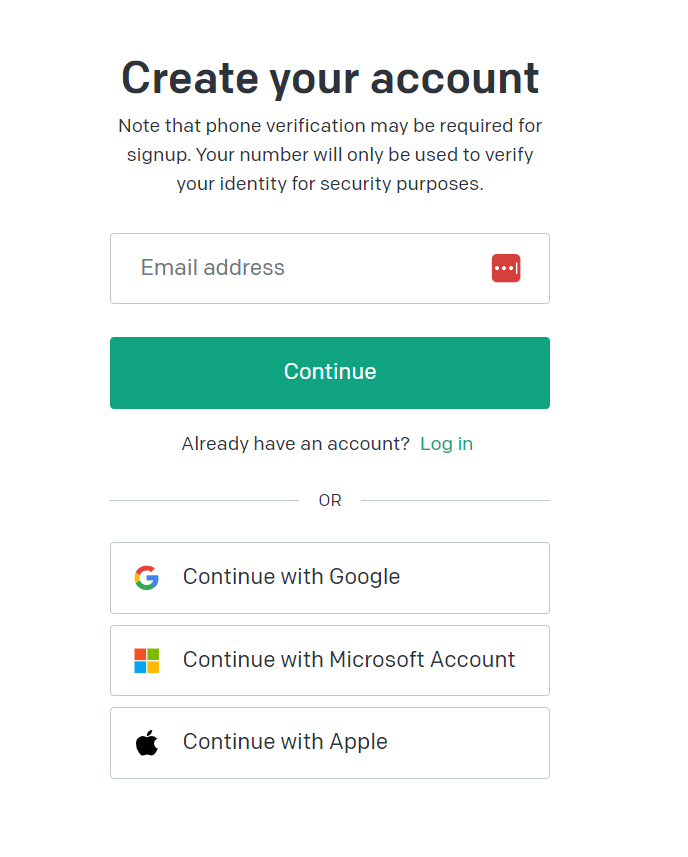
Task: Click the divider line right of 'OR'
Action: click(x=455, y=500)
